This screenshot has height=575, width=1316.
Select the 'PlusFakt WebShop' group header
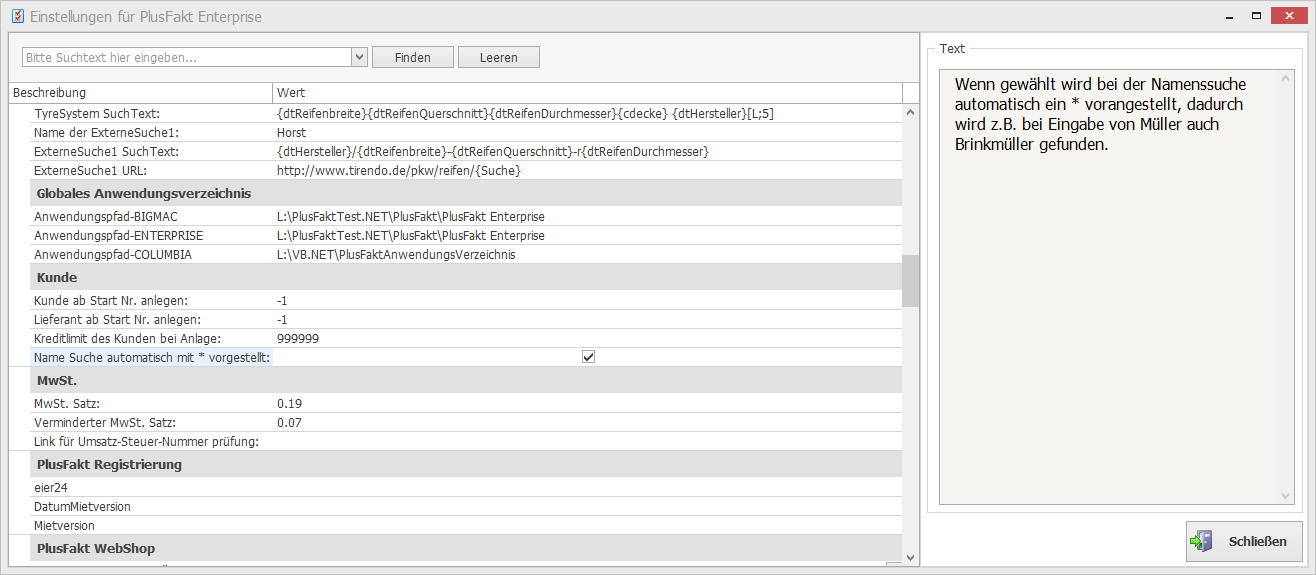(x=466, y=549)
